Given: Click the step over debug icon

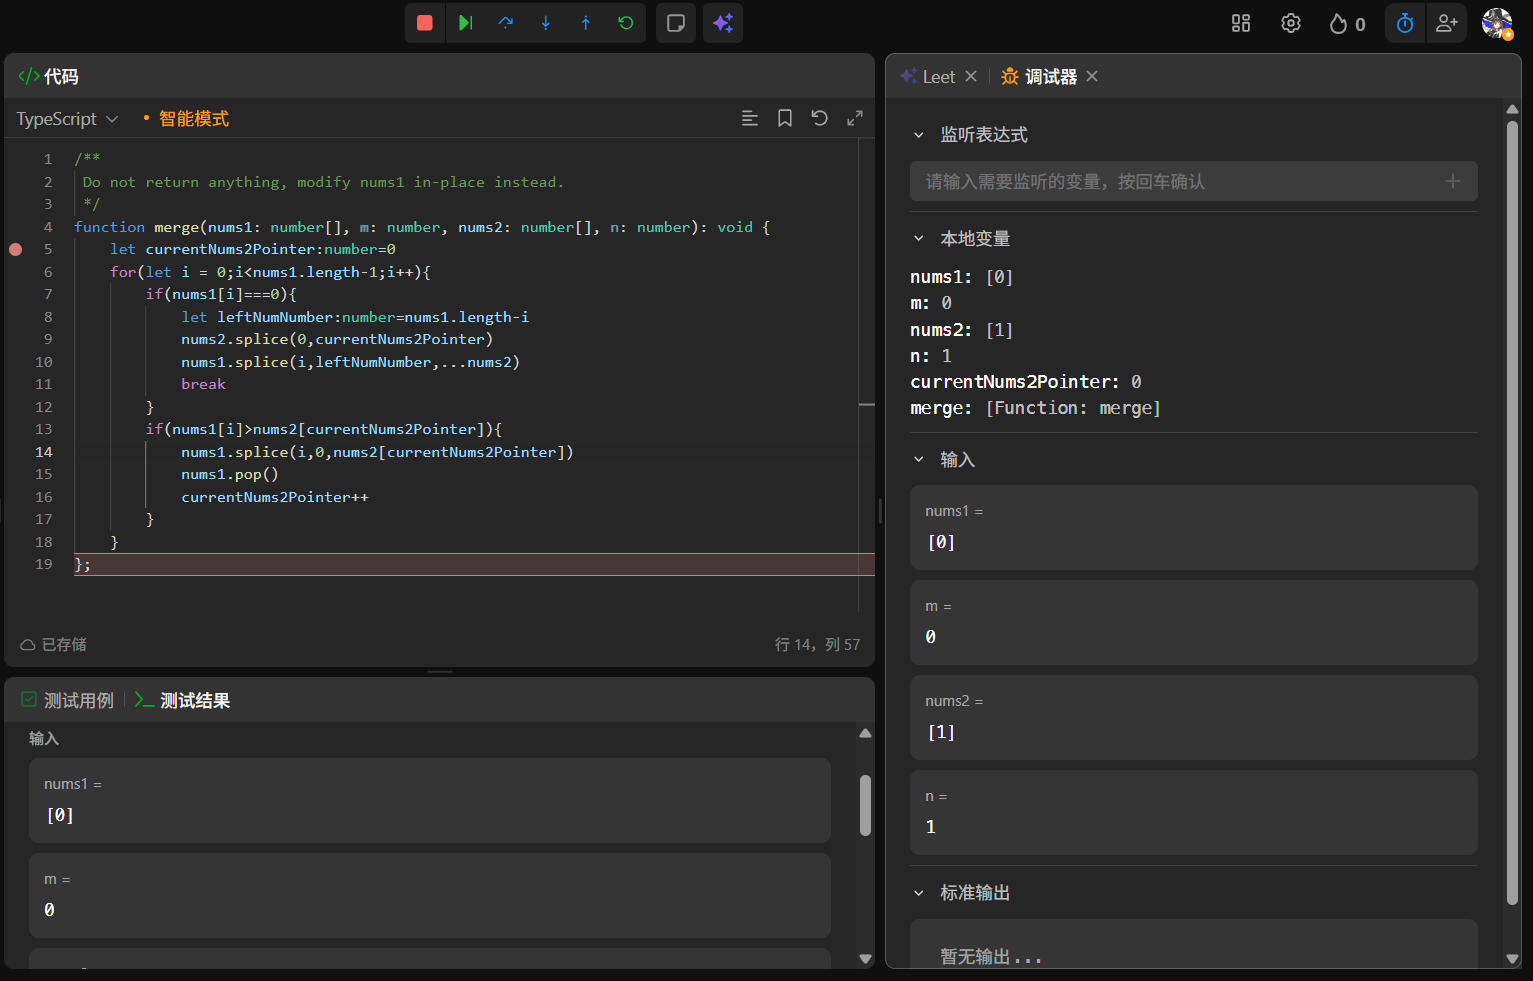Looking at the screenshot, I should click(506, 23).
